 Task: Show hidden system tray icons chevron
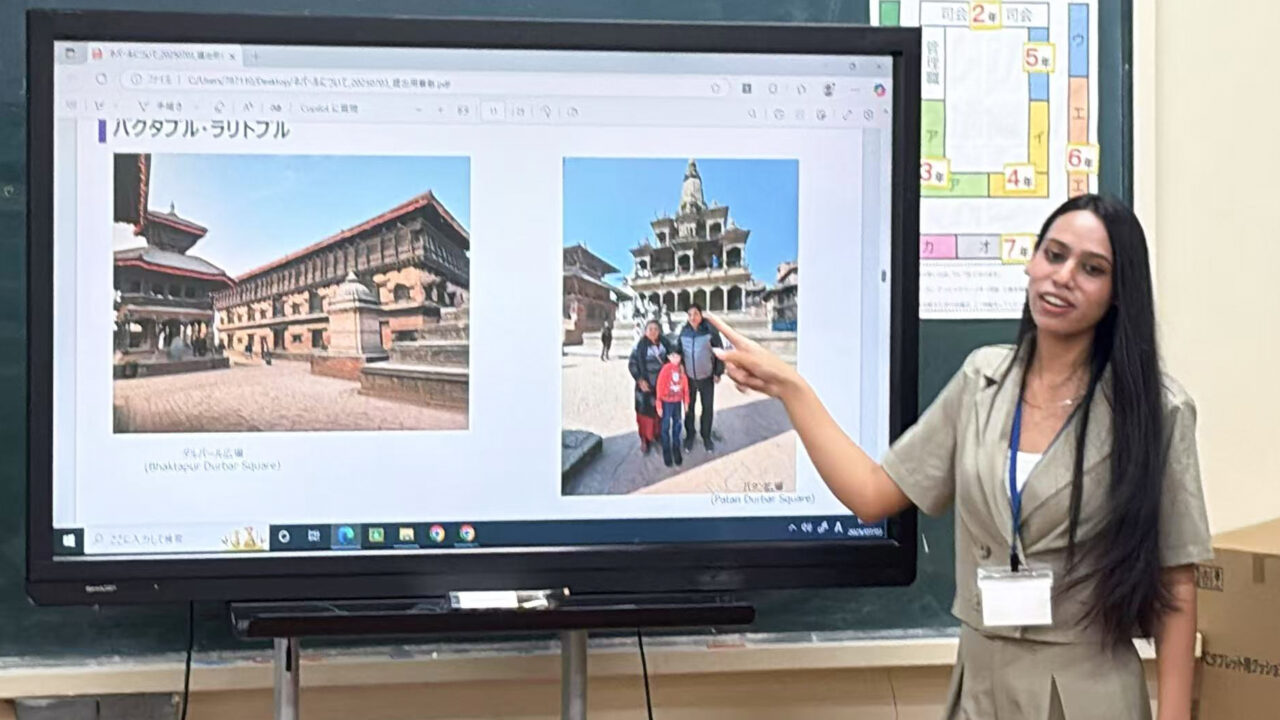(793, 527)
